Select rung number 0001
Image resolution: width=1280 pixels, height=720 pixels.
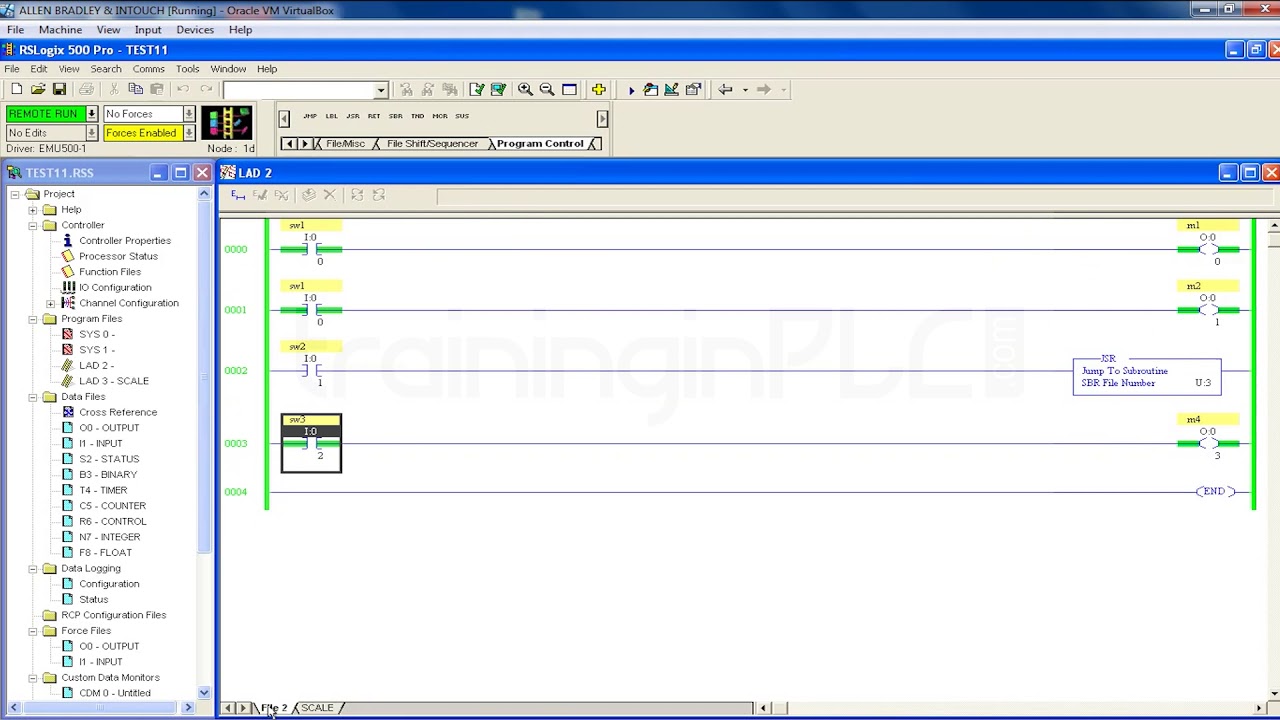coord(236,310)
